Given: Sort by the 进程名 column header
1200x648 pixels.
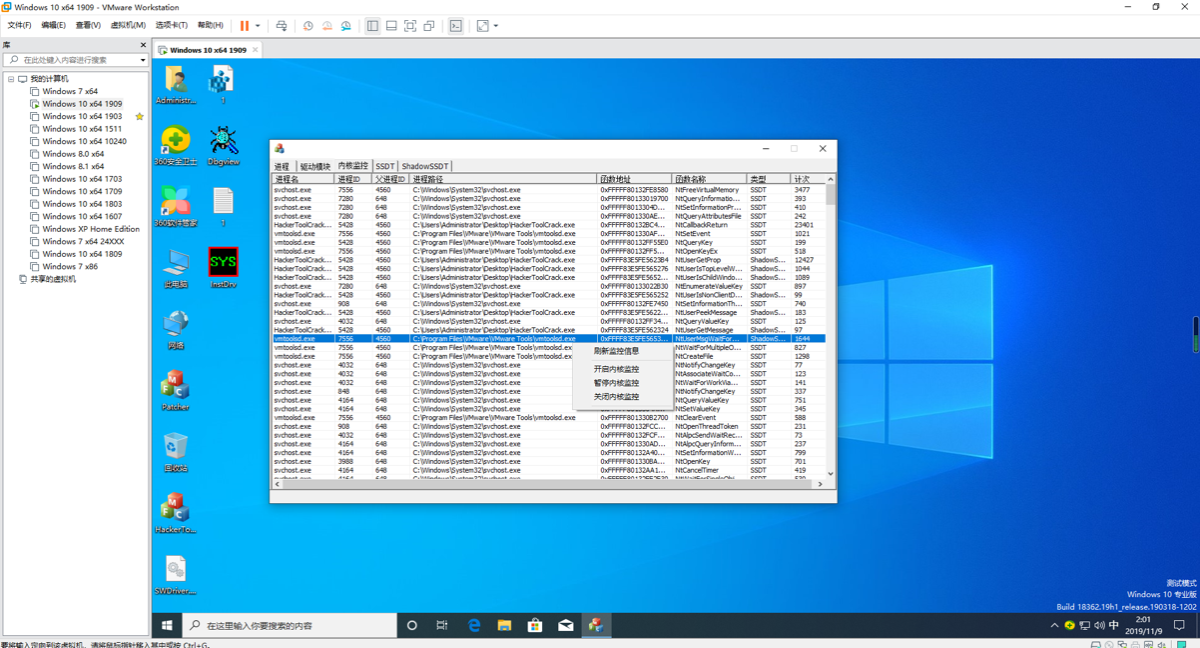Looking at the screenshot, I should click(303, 179).
